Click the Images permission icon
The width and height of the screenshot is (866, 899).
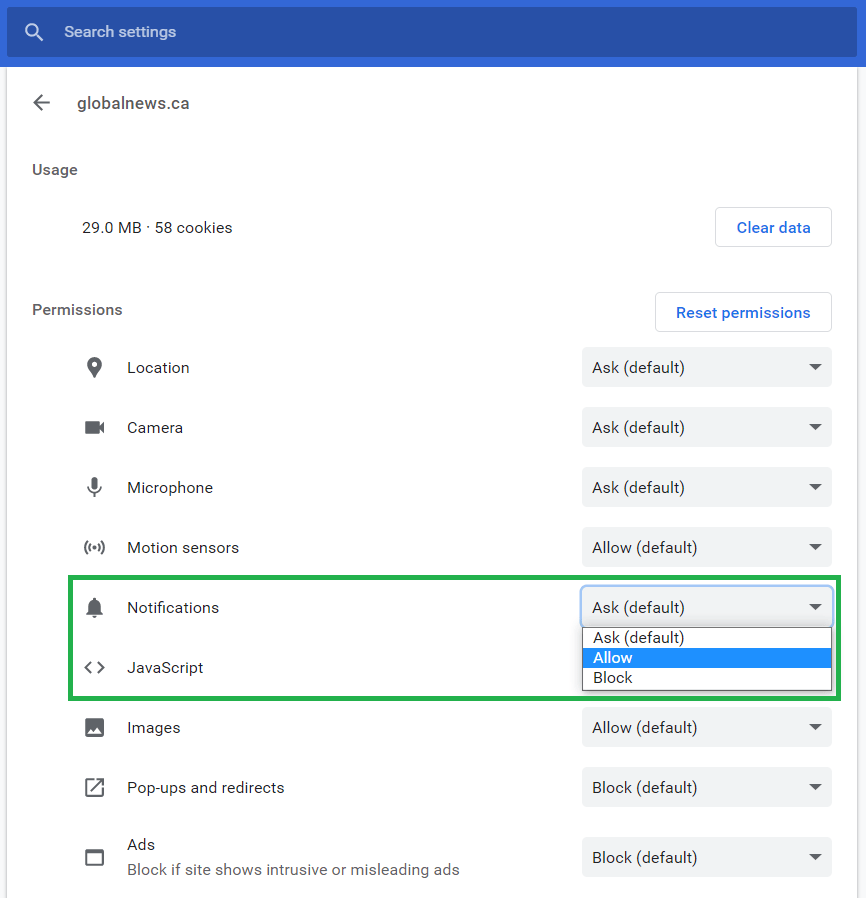[94, 728]
